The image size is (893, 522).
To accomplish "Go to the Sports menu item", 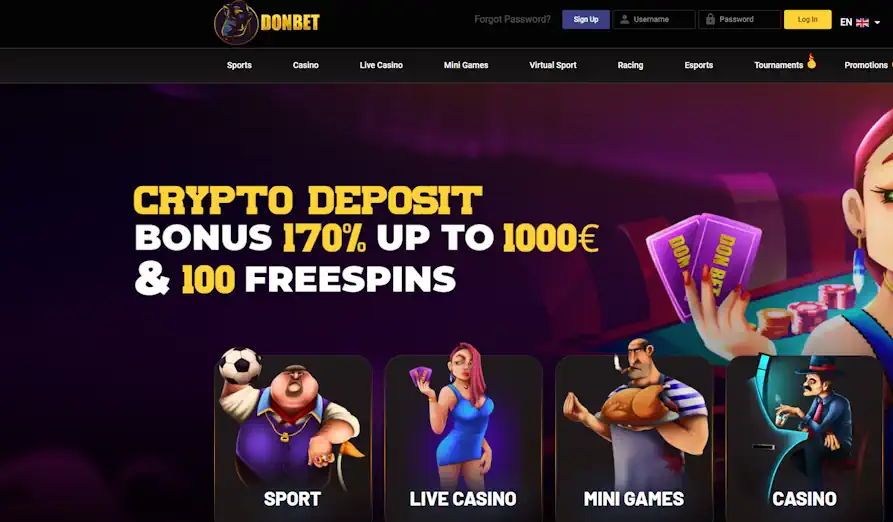I will point(239,65).
